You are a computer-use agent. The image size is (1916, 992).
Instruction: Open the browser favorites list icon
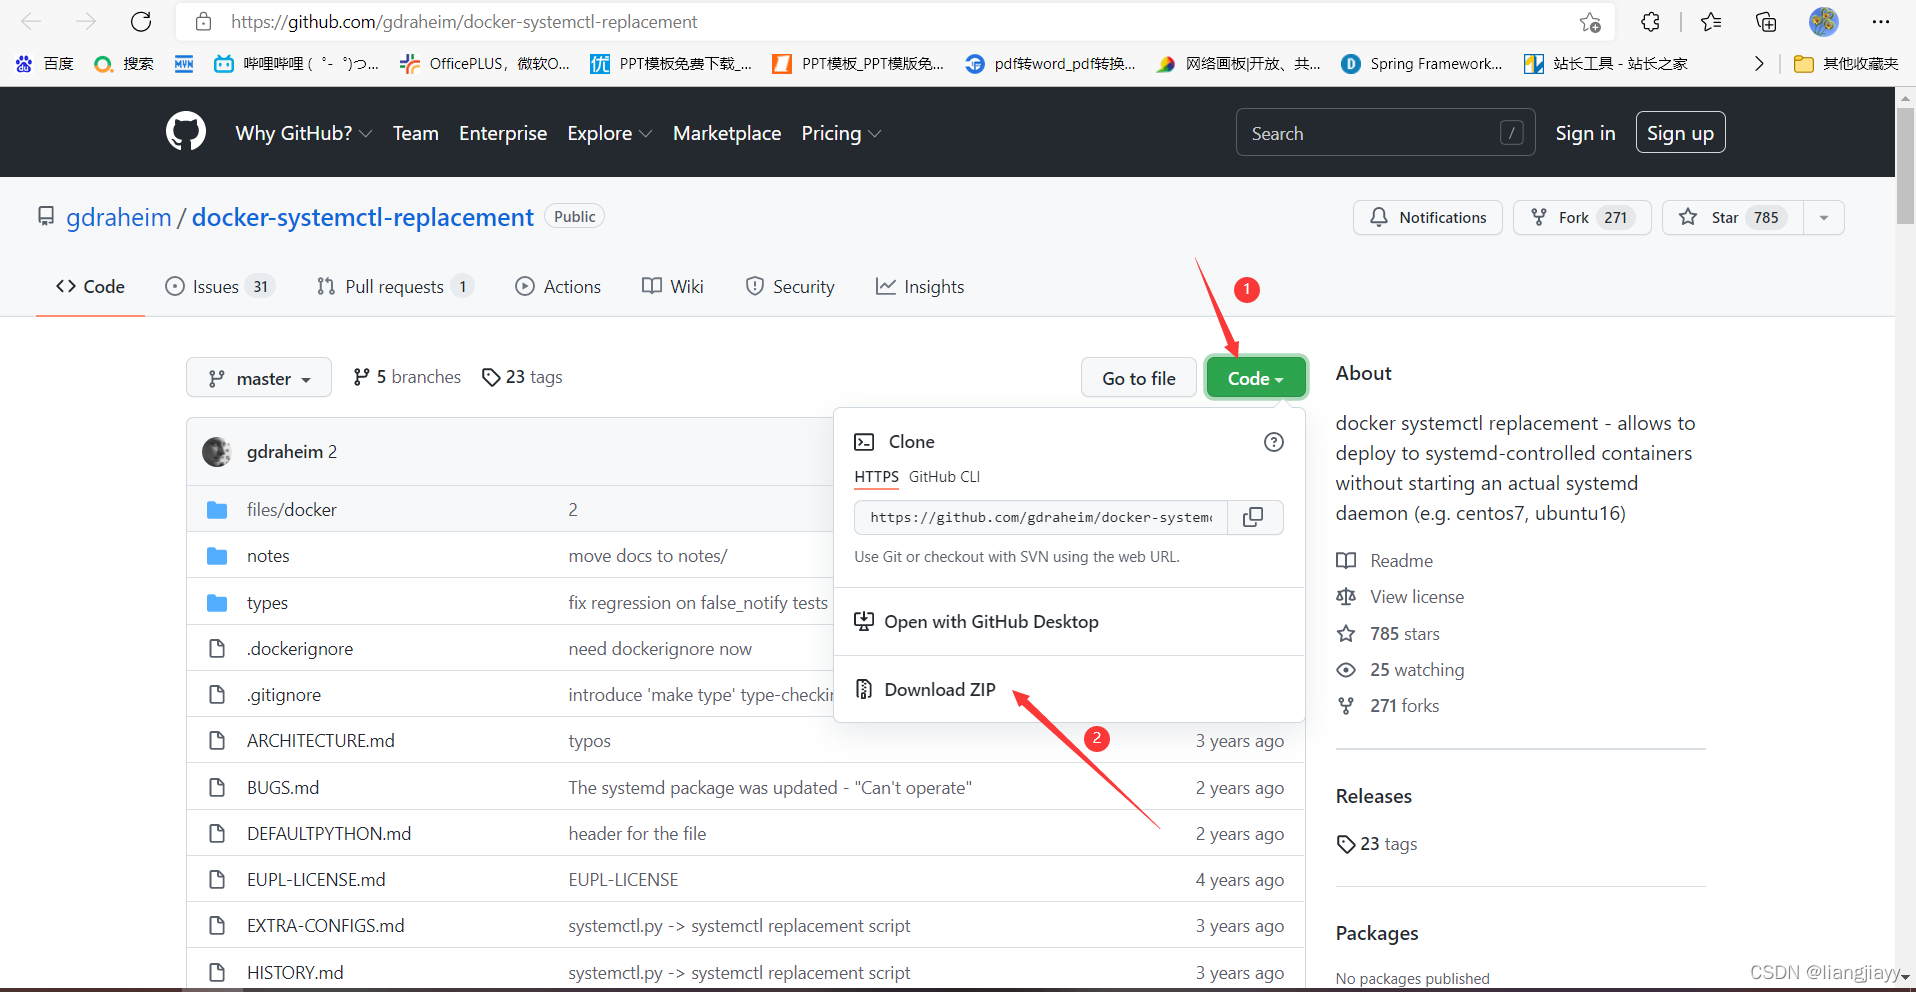pyautogui.click(x=1711, y=21)
